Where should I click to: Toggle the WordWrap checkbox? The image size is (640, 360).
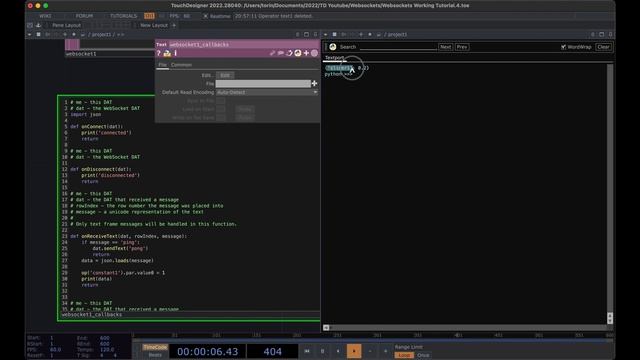coord(563,47)
